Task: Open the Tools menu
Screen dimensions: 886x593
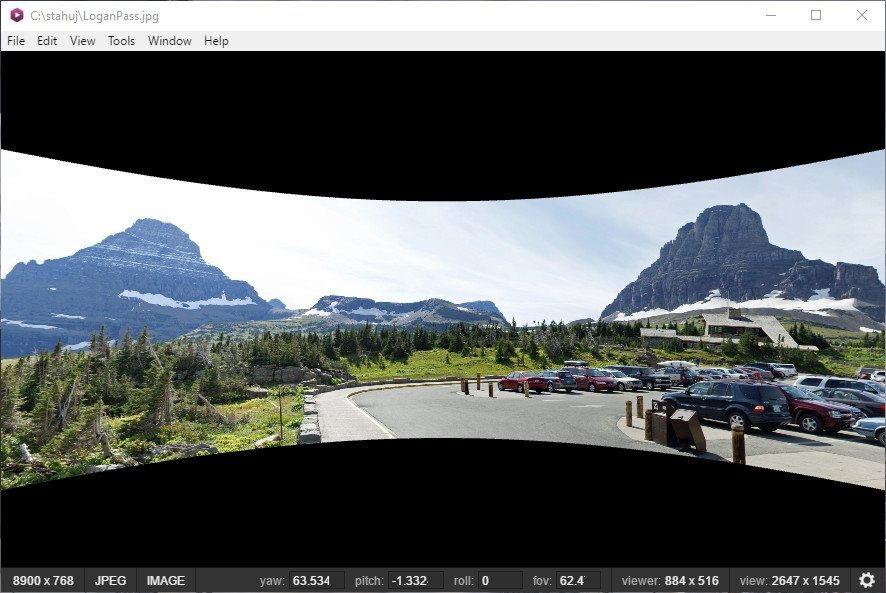Action: pyautogui.click(x=121, y=41)
